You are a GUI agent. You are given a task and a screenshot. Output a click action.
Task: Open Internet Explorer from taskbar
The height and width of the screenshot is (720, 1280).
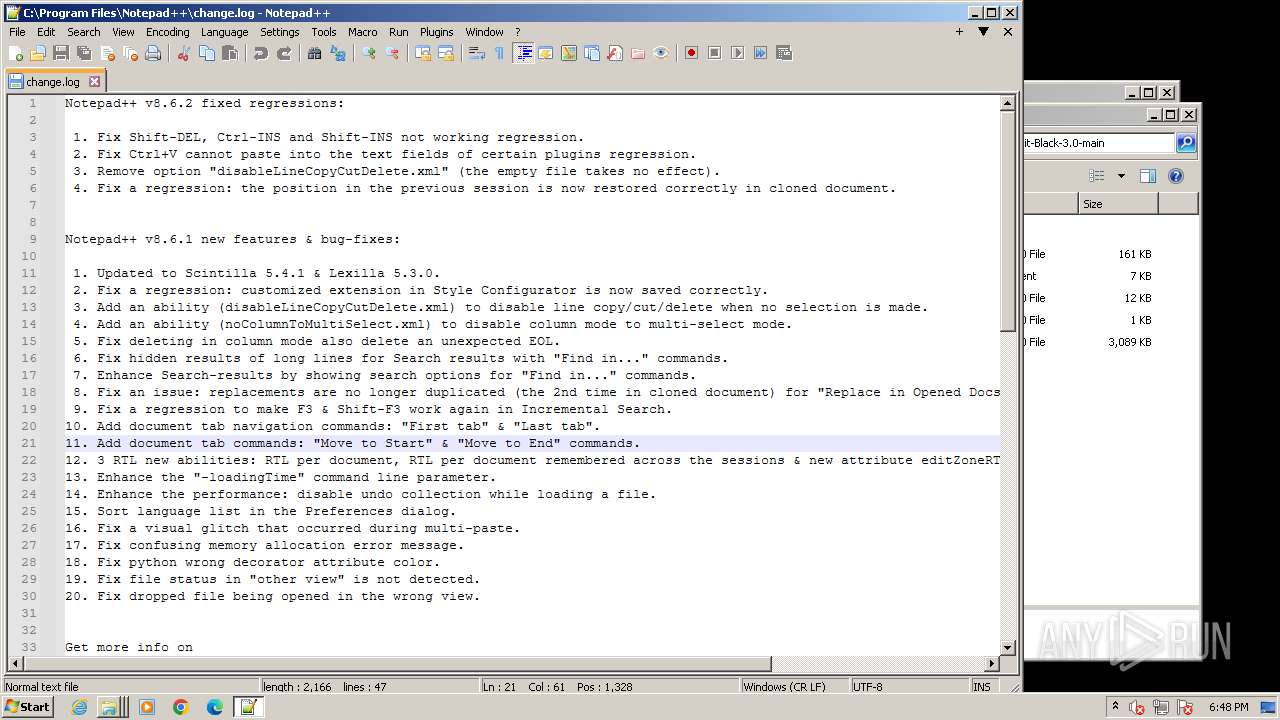[80, 707]
